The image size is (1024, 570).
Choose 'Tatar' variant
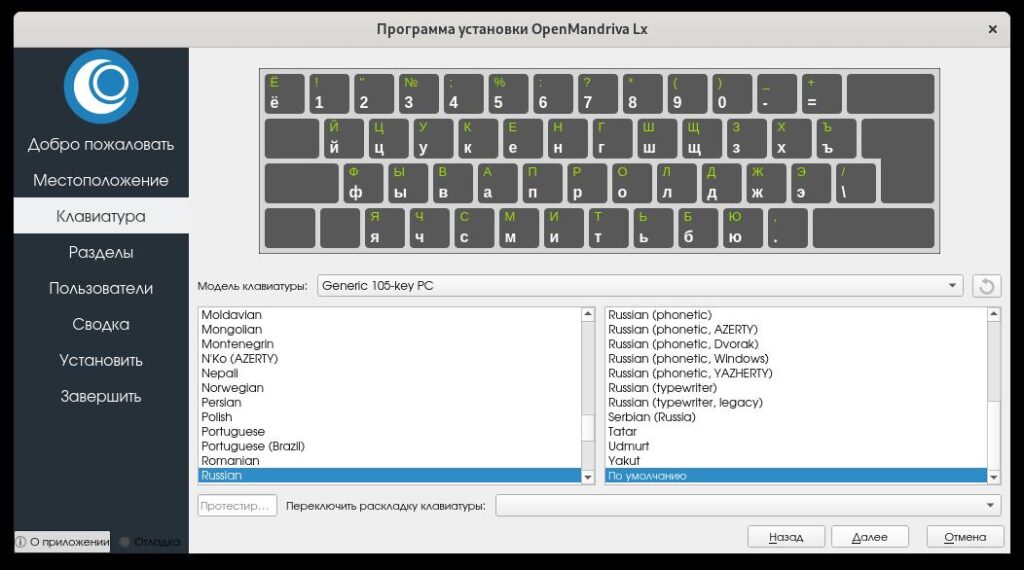[x=796, y=431]
